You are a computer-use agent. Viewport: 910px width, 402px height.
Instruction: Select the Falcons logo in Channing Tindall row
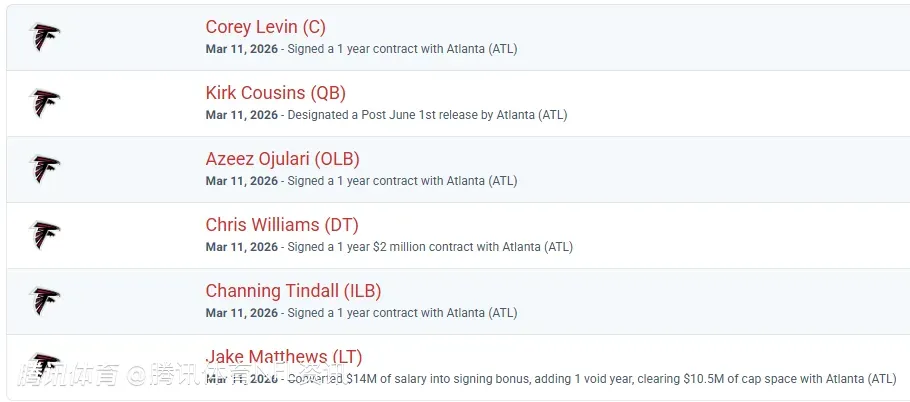coord(45,301)
